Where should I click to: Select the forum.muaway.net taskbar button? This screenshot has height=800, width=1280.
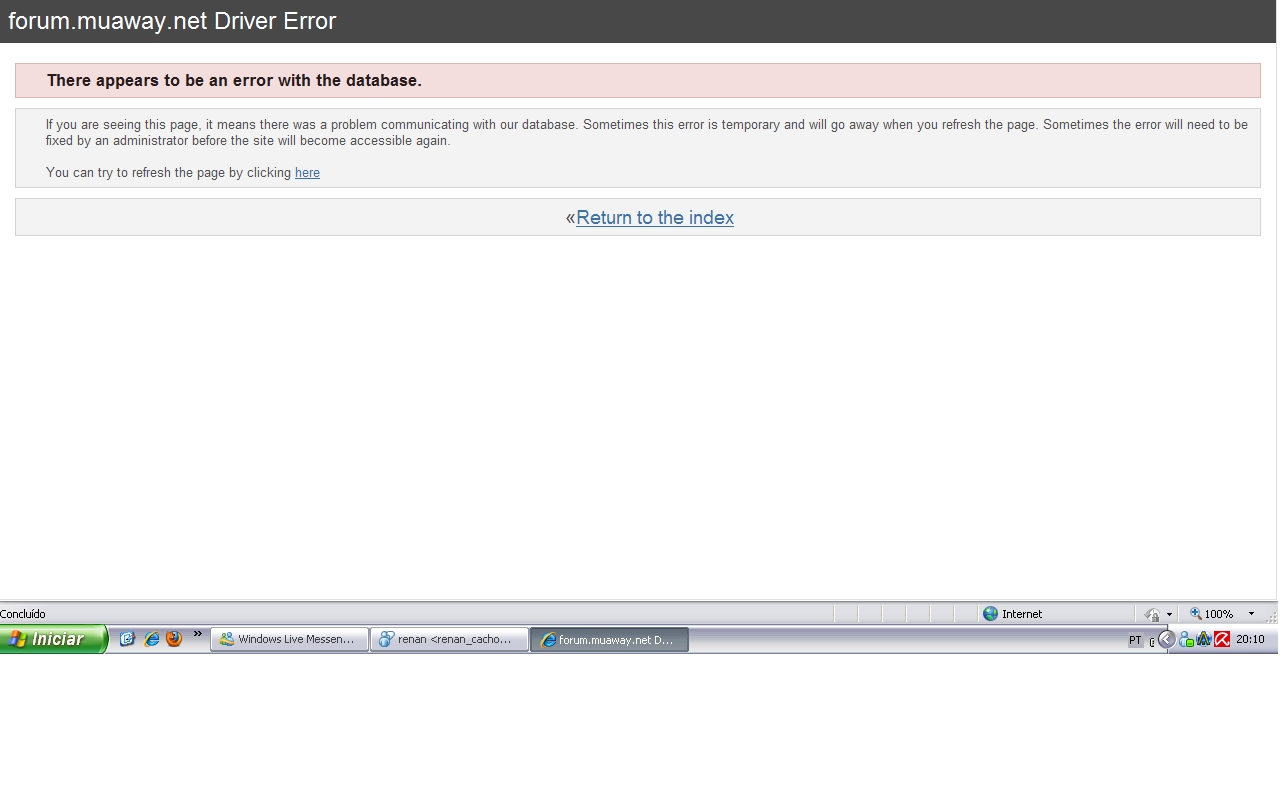pos(609,640)
